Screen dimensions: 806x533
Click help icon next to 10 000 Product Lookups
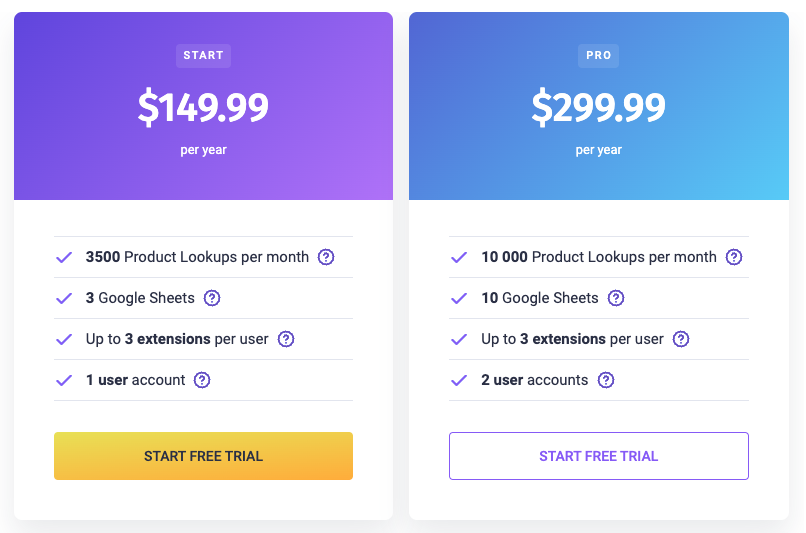[x=734, y=257]
